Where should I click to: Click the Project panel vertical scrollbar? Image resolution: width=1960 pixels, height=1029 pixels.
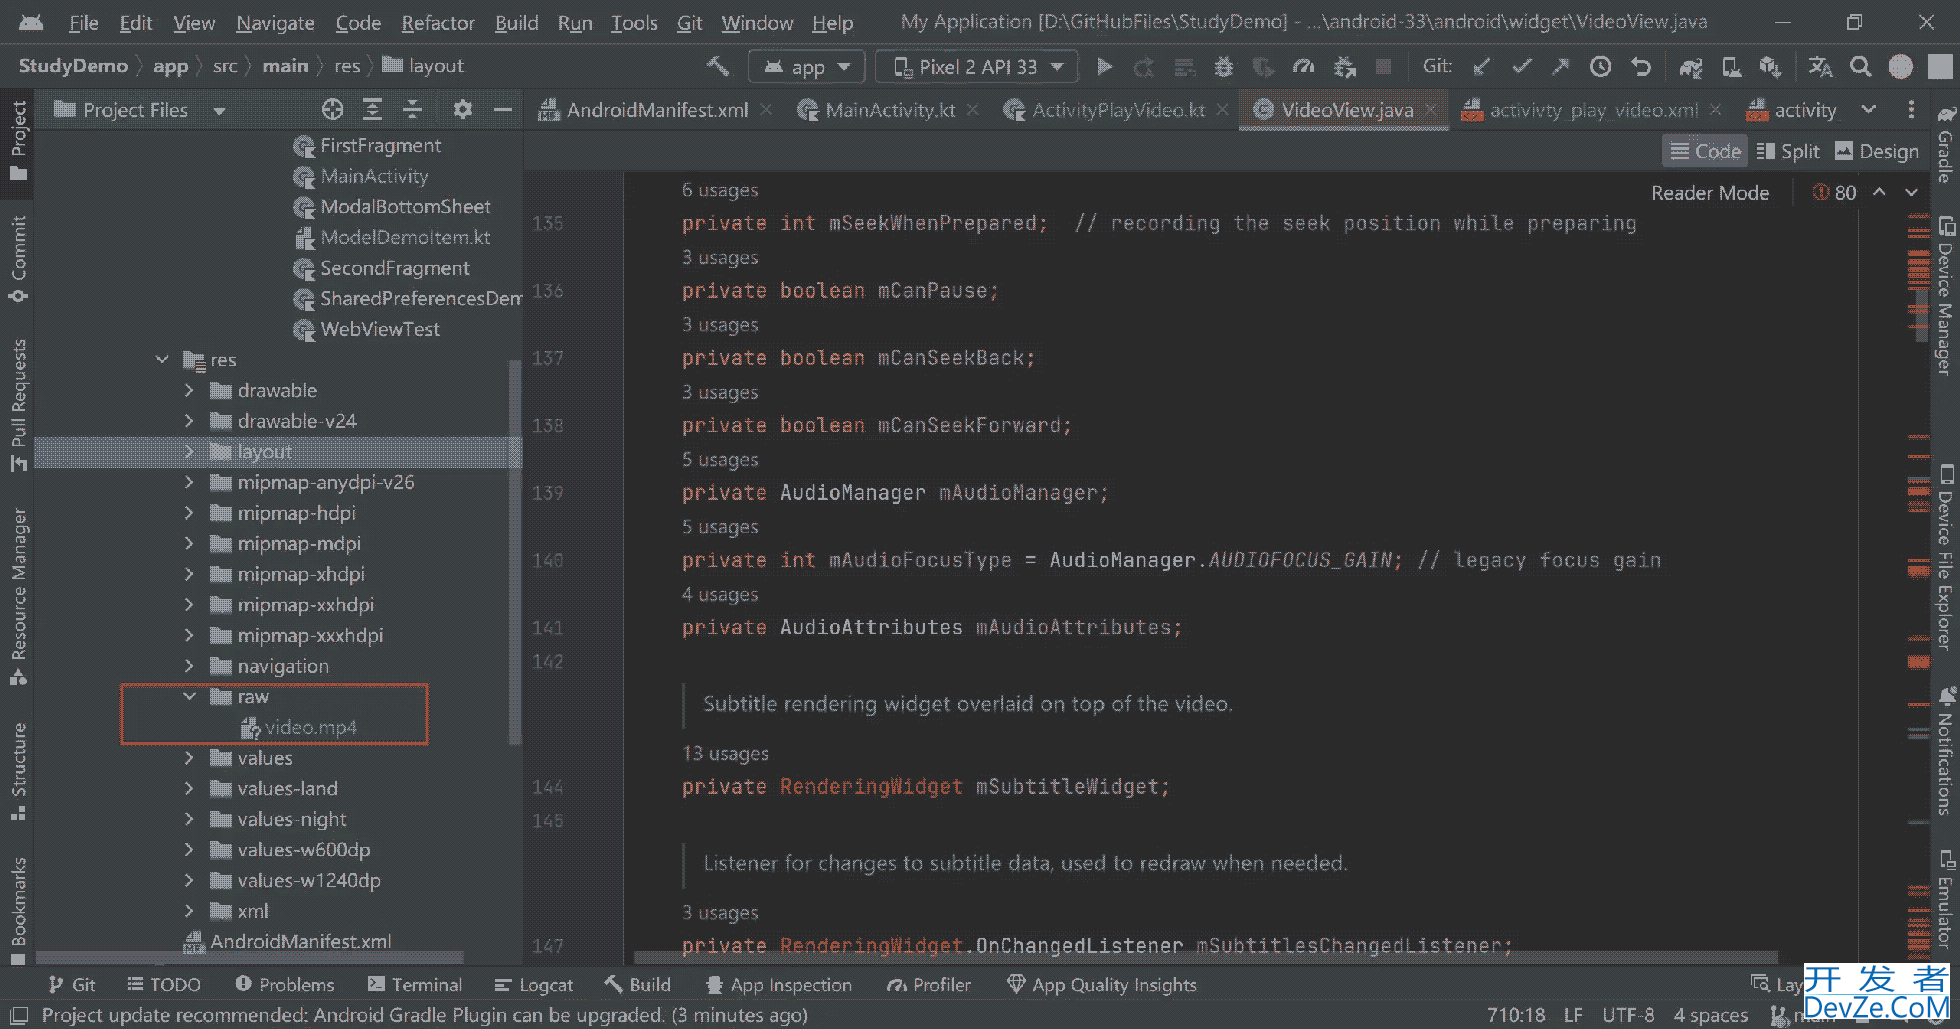(x=515, y=552)
